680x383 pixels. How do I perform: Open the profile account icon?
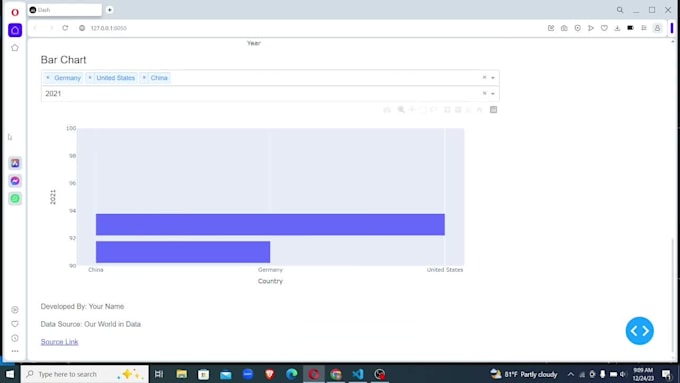click(x=657, y=28)
